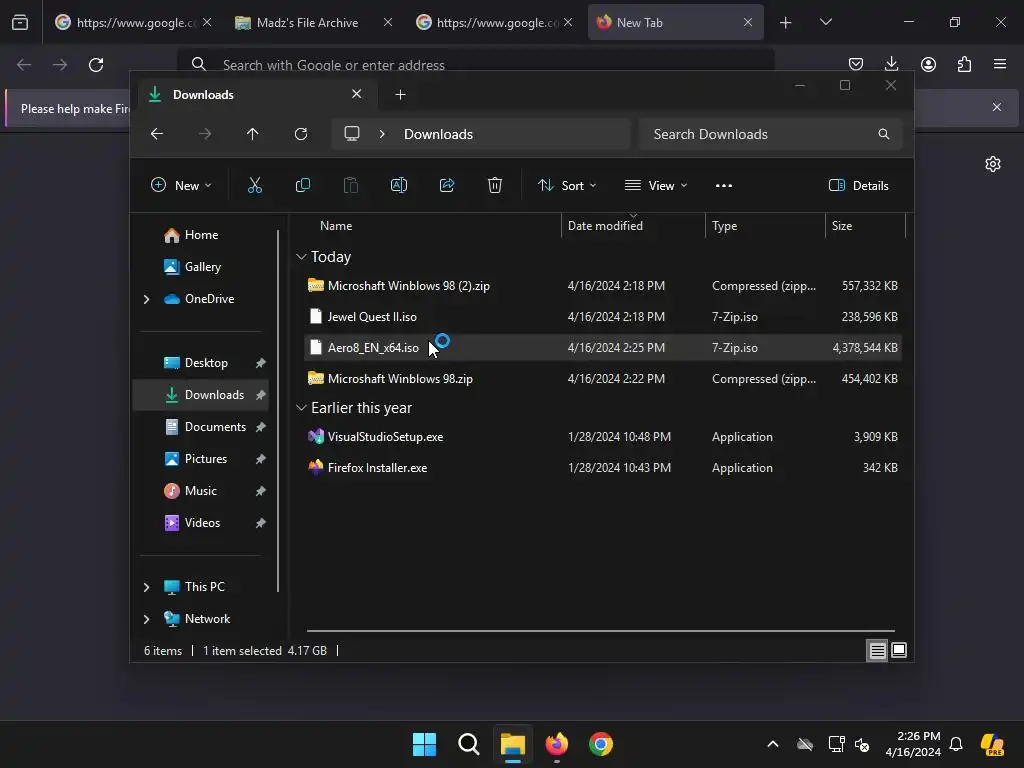Reload the Firefox page
Screen dimensions: 1024x768
click(x=96, y=65)
